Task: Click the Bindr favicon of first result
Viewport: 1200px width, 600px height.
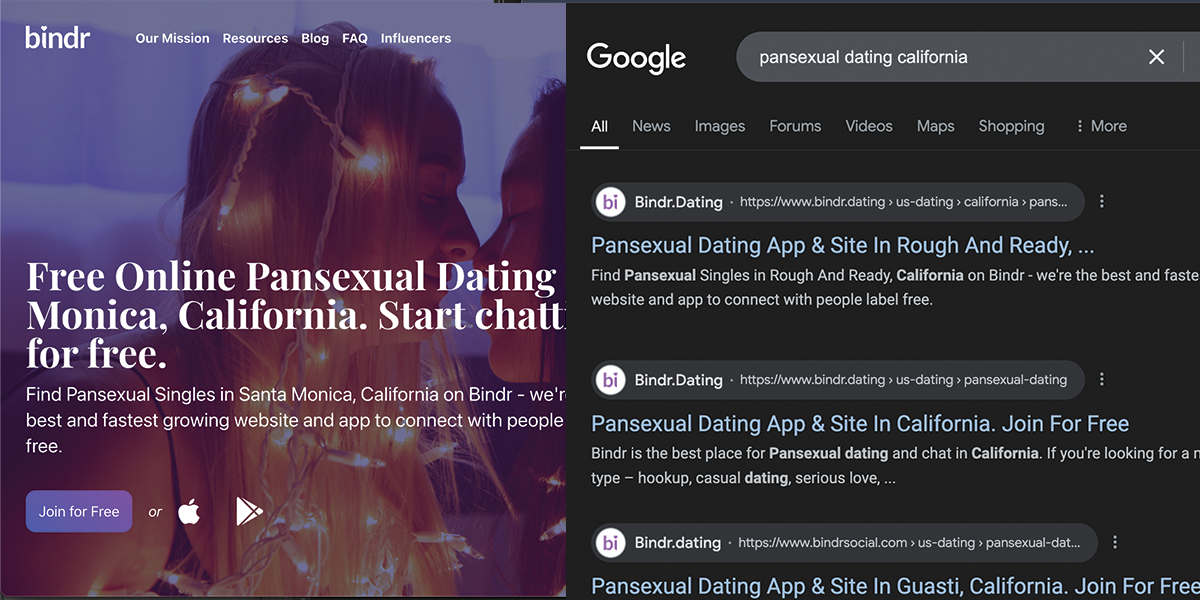Action: click(610, 202)
